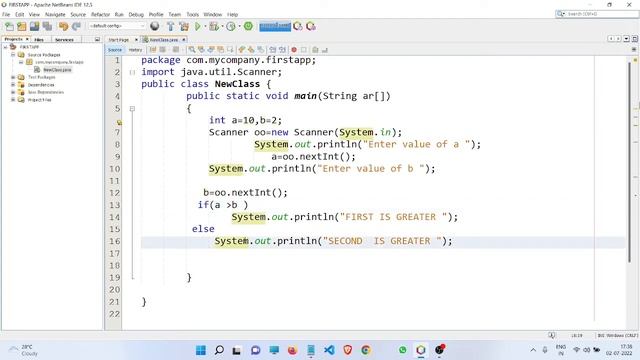The width and height of the screenshot is (640, 360).
Task: Click the Profile Project clock icon
Action: pos(231,27)
